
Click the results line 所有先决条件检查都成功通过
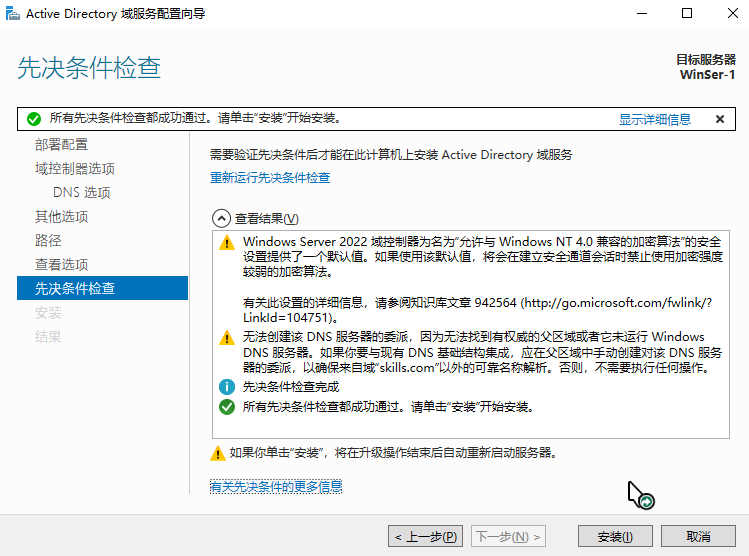coord(388,407)
